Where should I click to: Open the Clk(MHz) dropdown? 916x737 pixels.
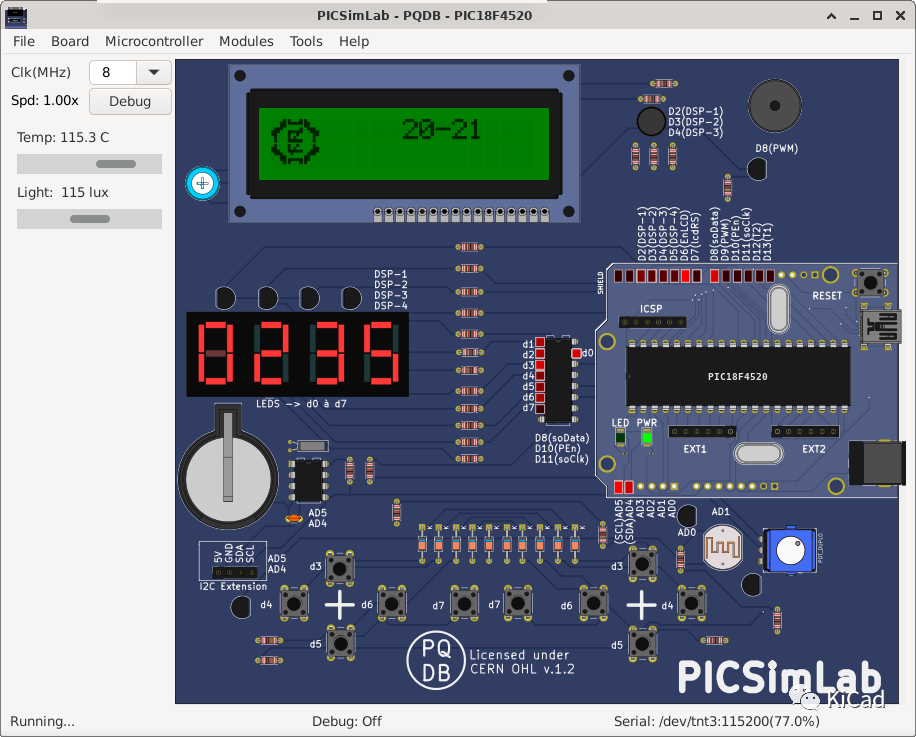pos(155,72)
